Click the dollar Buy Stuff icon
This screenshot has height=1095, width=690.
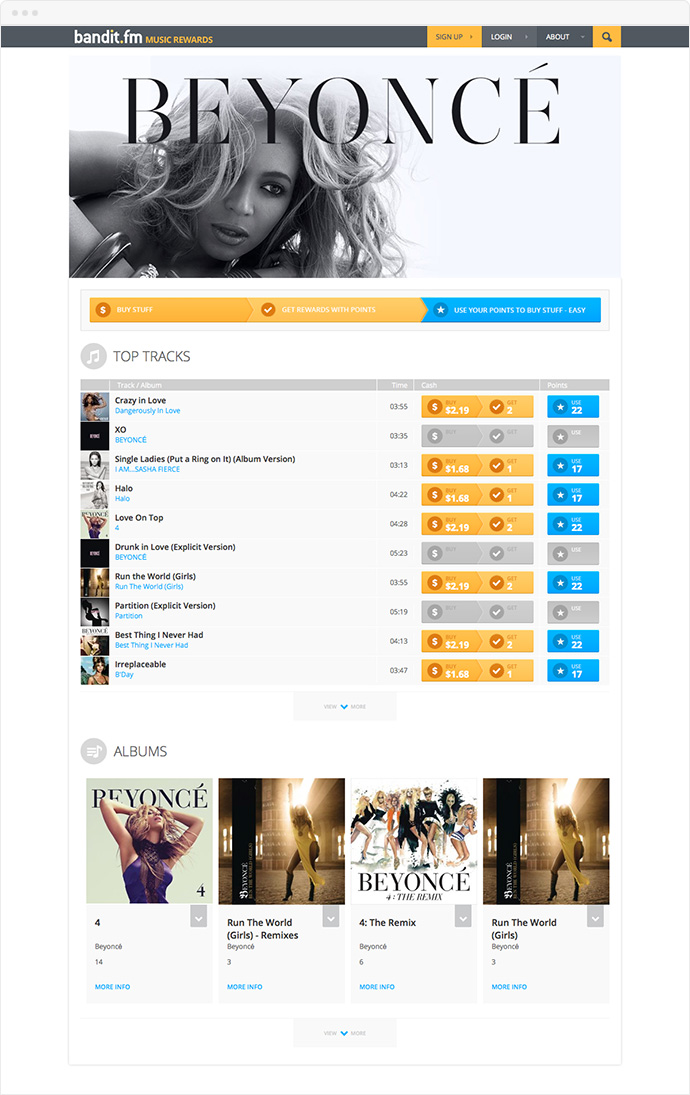tap(103, 309)
